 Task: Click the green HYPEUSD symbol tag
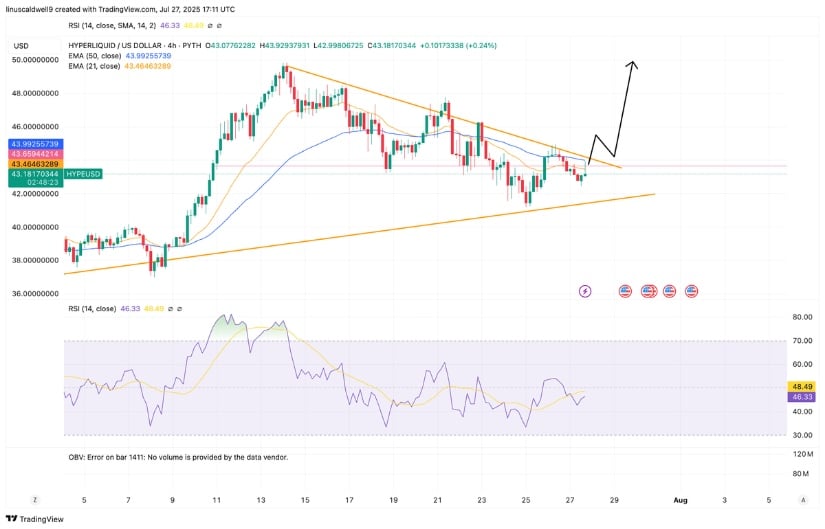click(x=83, y=174)
